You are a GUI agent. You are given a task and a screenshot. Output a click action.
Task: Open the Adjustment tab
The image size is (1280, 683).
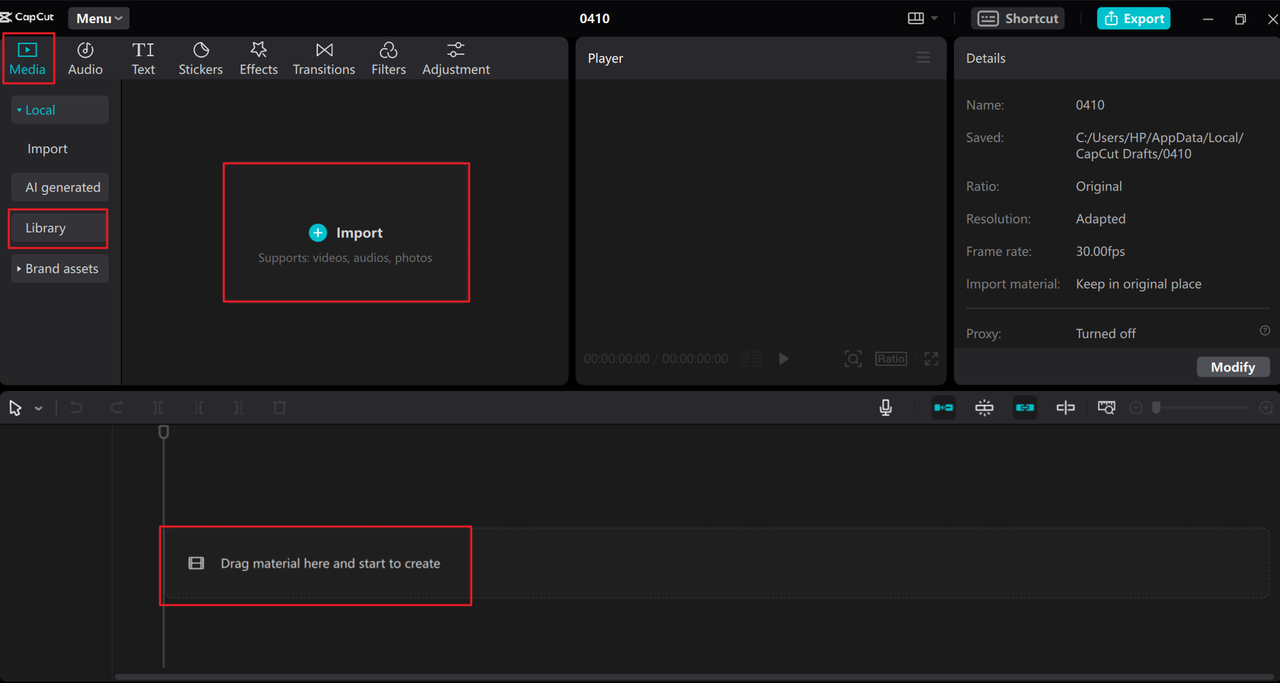click(456, 59)
